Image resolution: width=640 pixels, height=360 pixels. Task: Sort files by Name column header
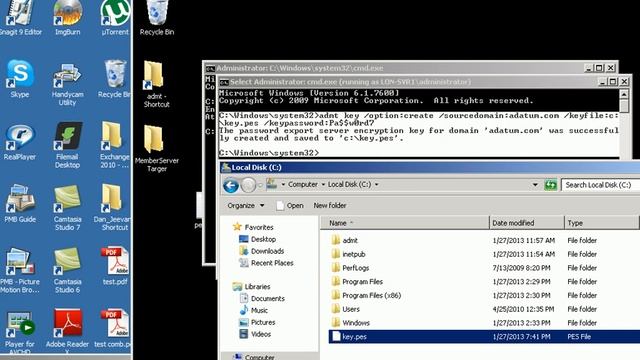pyautogui.click(x=405, y=223)
